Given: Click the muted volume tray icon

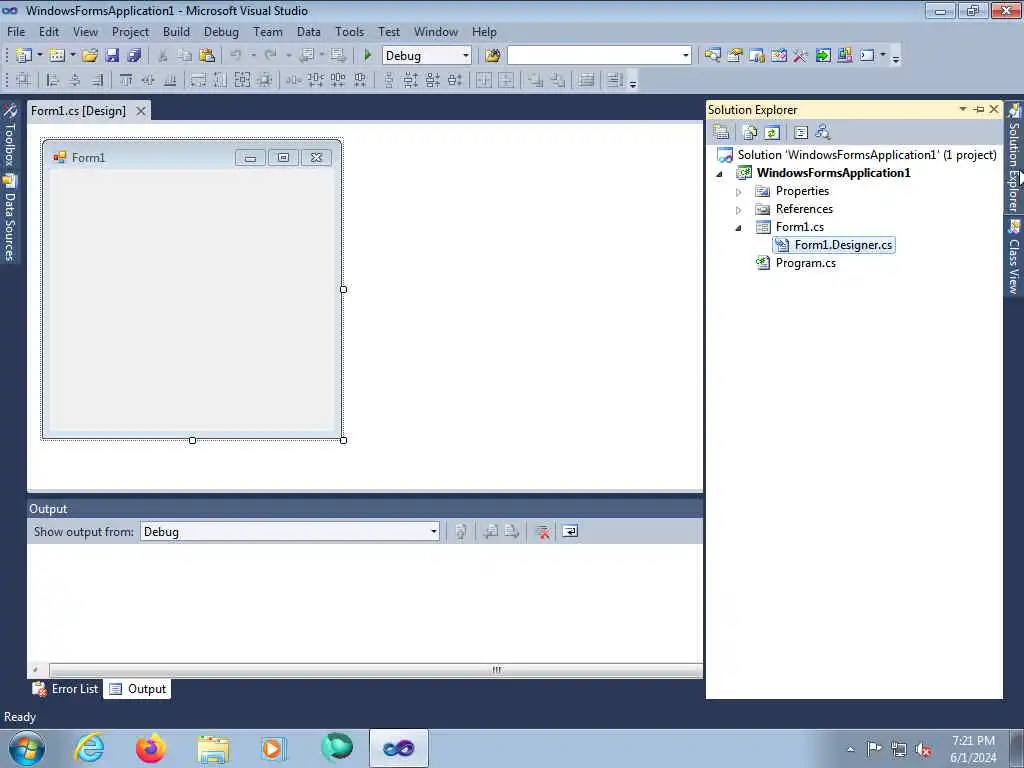Looking at the screenshot, I should click(x=923, y=749).
